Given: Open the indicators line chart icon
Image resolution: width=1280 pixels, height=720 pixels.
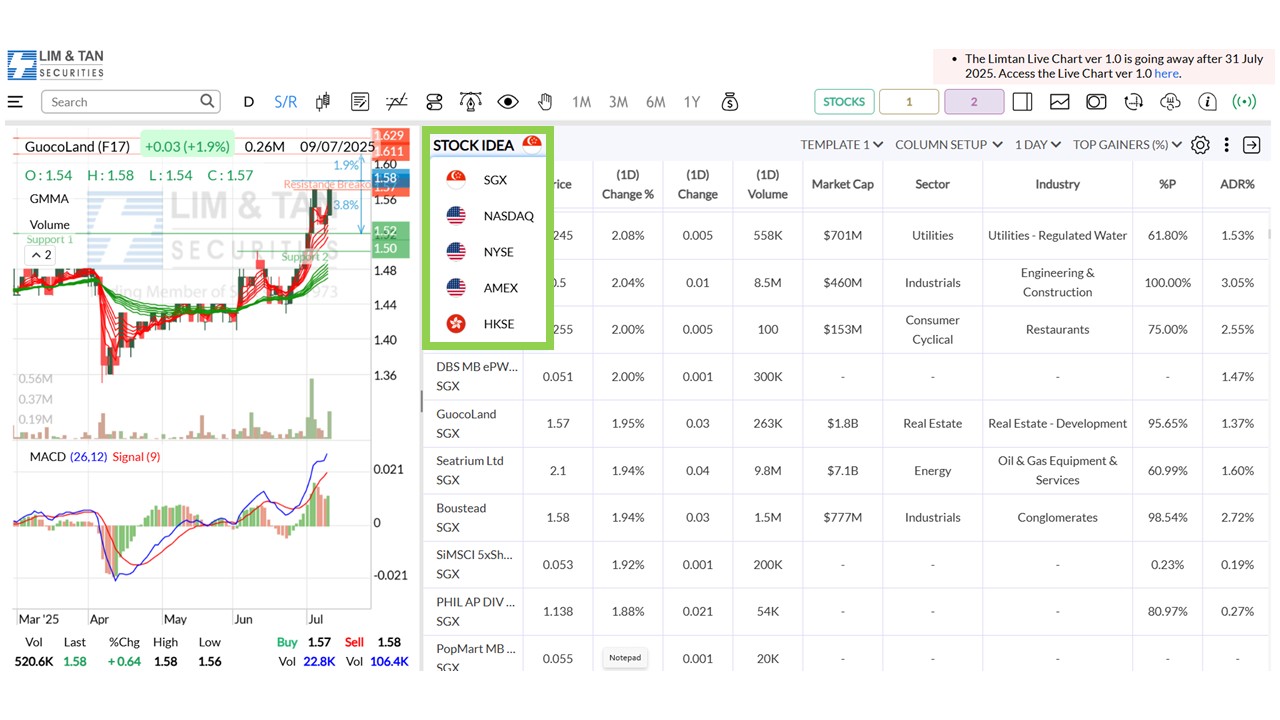Looking at the screenshot, I should pyautogui.click(x=397, y=102).
